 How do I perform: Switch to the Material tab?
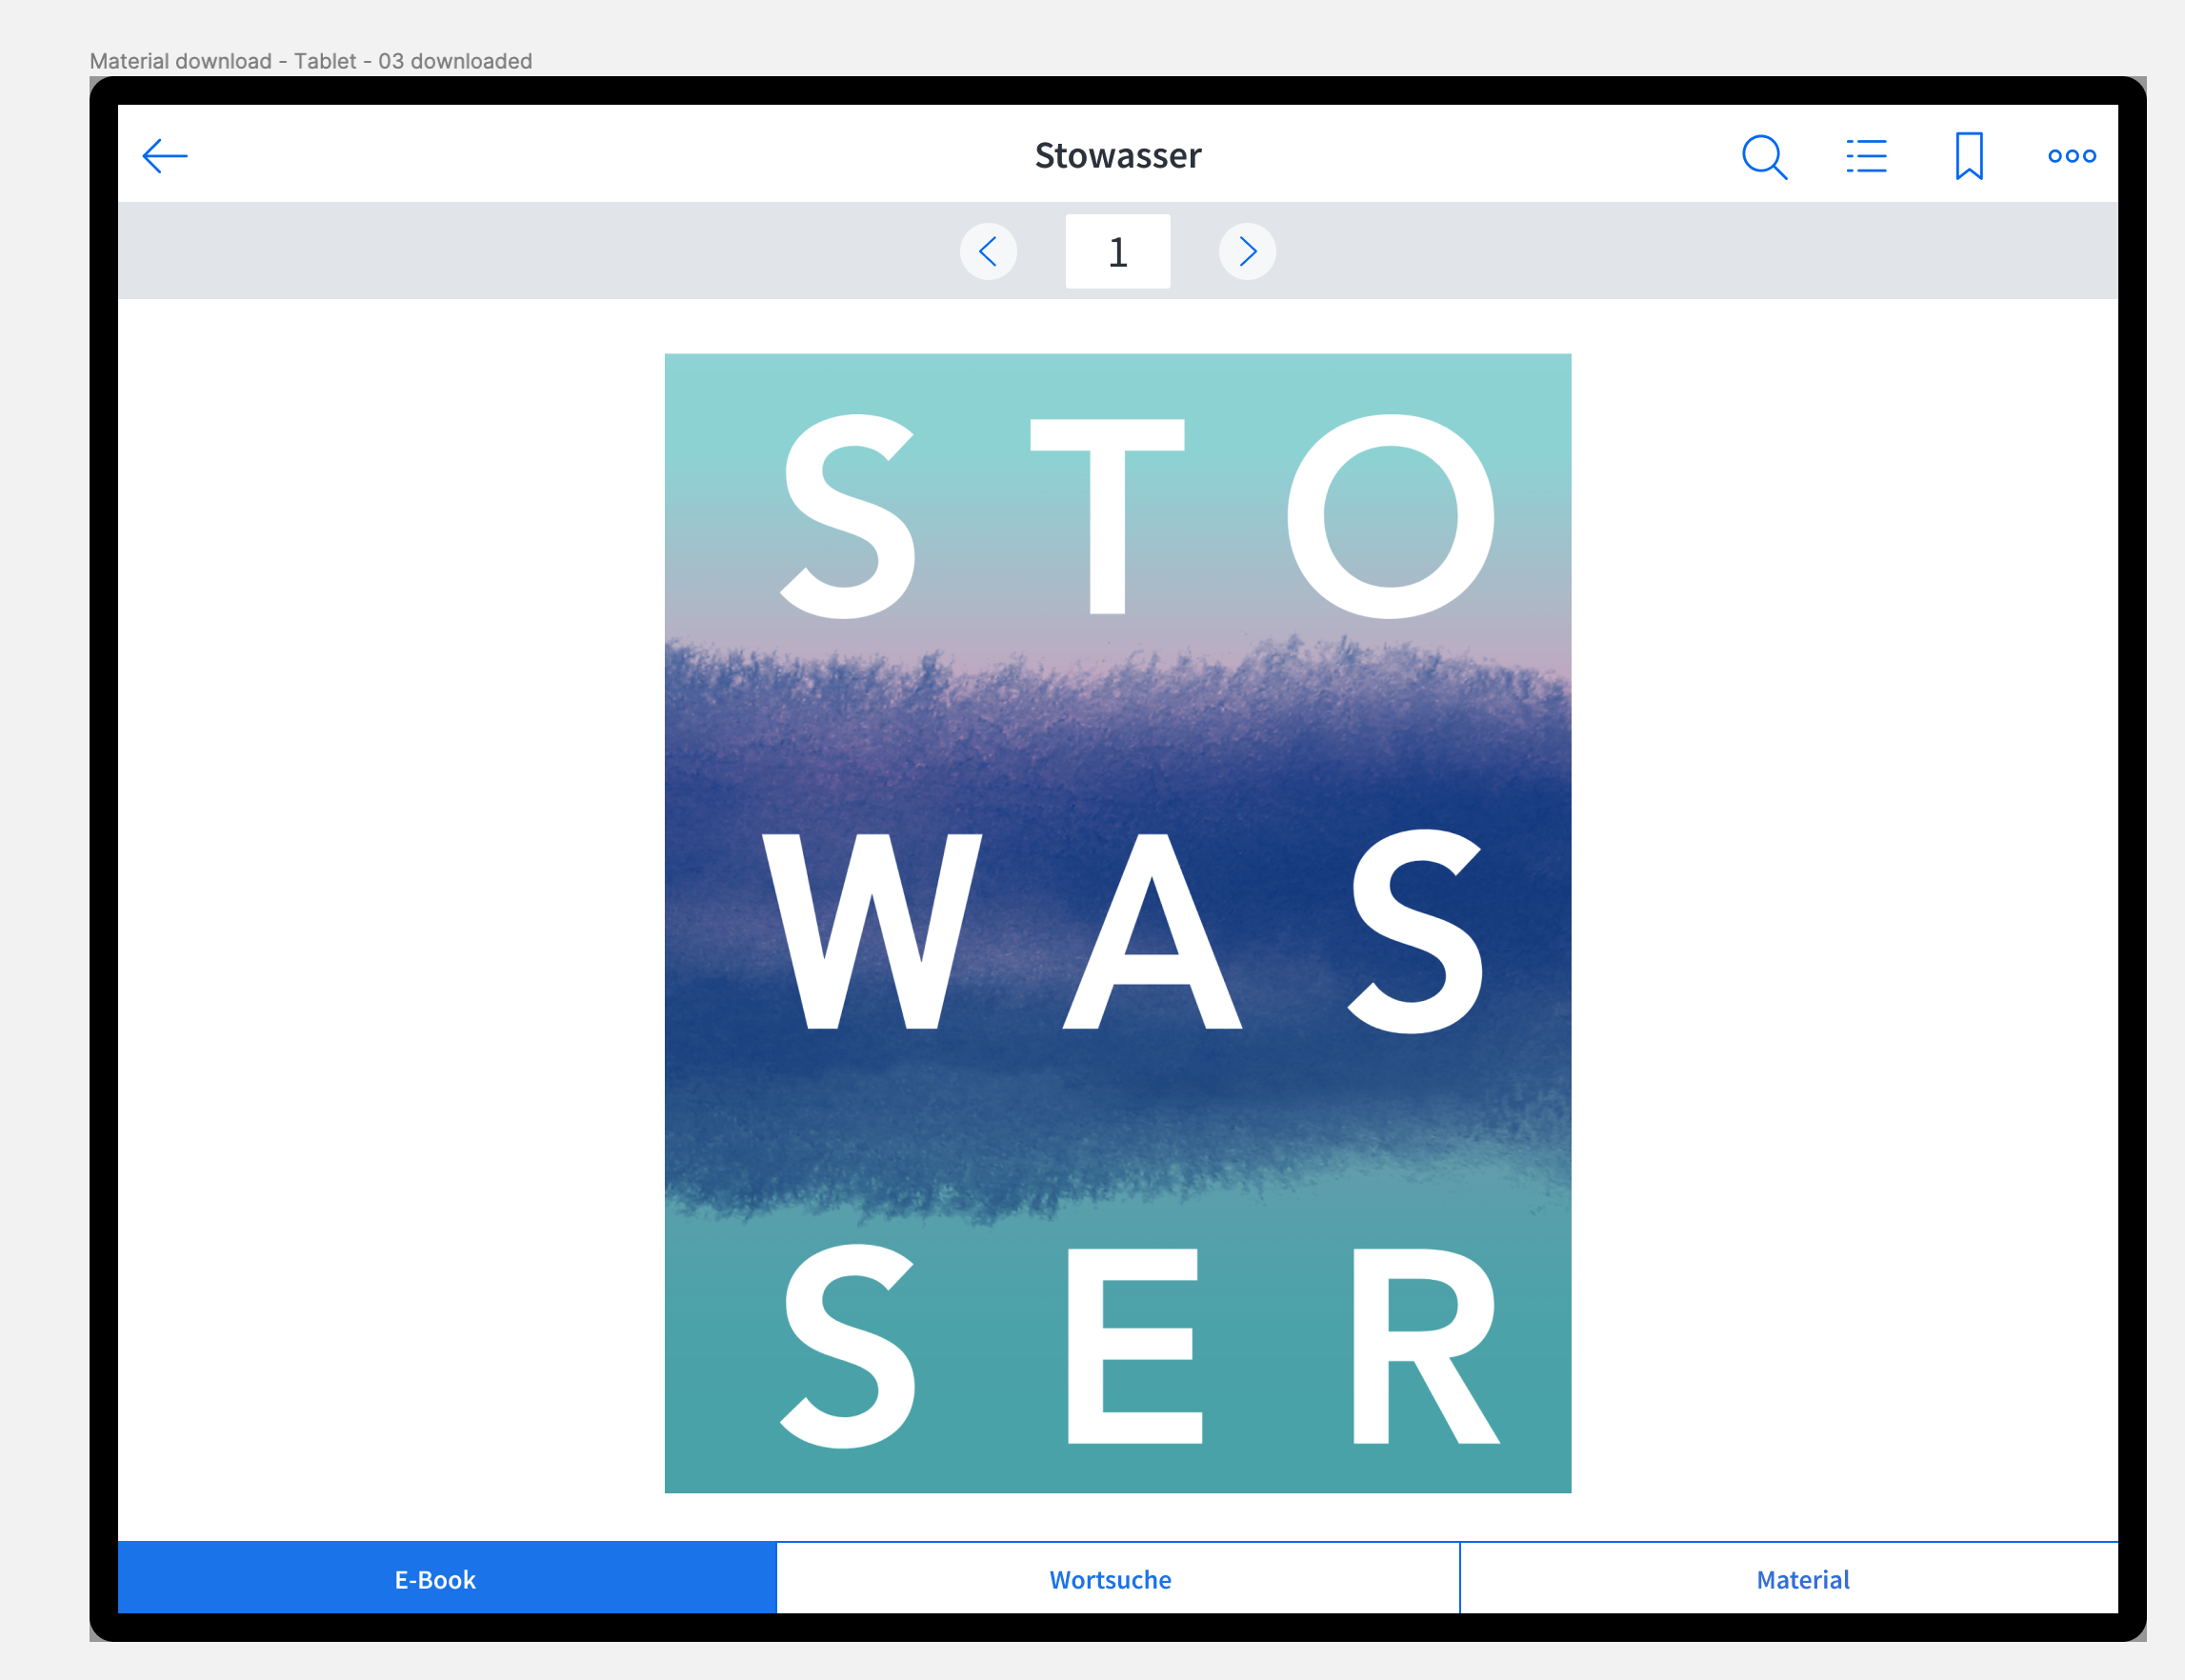(x=1789, y=1578)
